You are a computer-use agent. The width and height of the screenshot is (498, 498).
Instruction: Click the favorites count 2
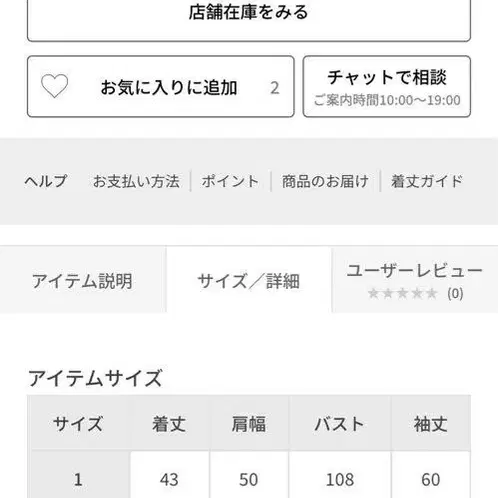[x=275, y=88]
